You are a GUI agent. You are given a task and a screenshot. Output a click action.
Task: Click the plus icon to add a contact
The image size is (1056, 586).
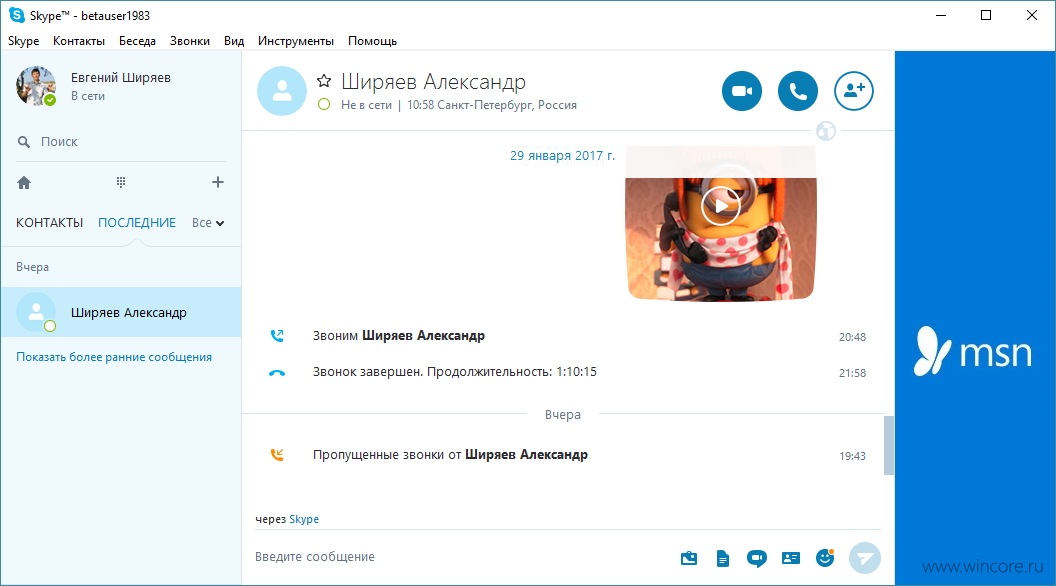point(218,182)
